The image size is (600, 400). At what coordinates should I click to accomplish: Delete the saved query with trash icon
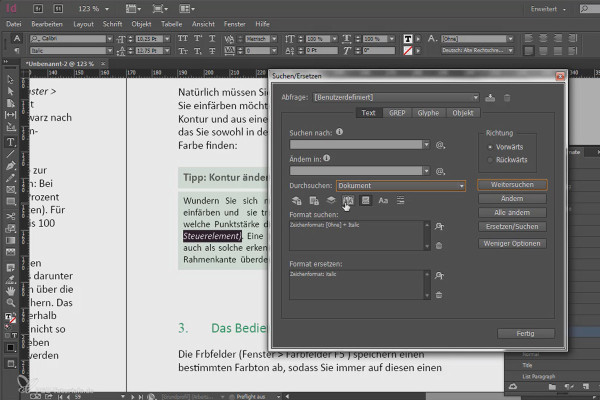(507, 98)
